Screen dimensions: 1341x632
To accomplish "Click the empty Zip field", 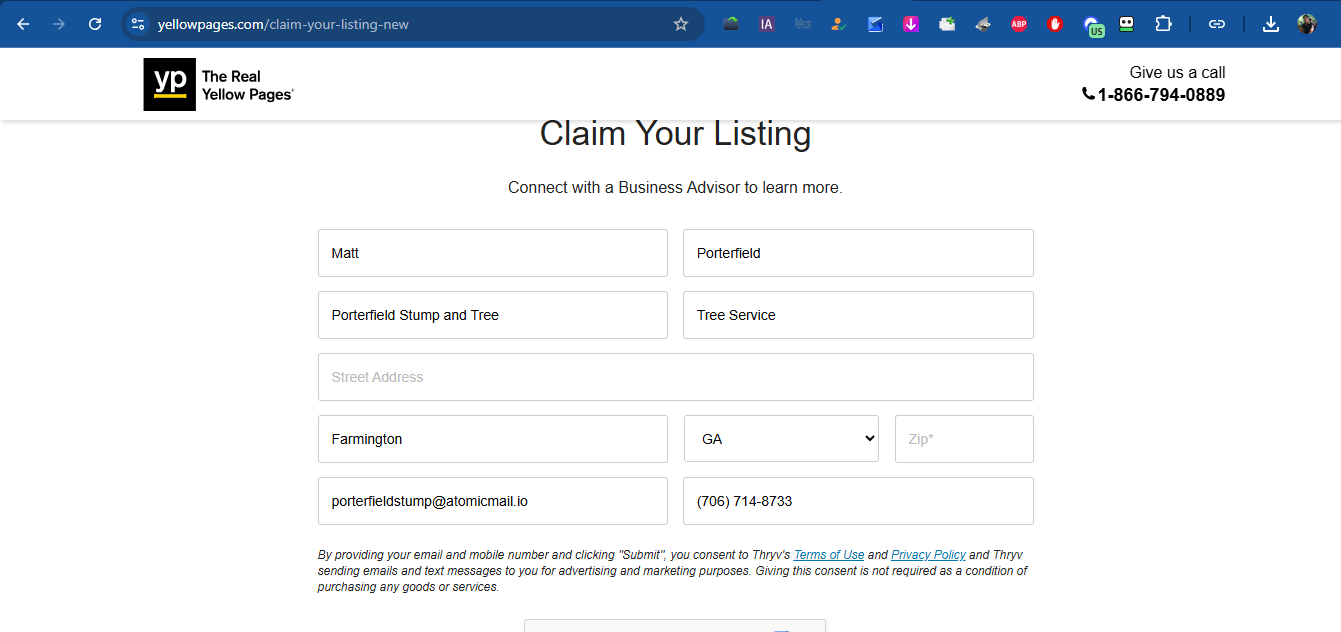I will 964,439.
